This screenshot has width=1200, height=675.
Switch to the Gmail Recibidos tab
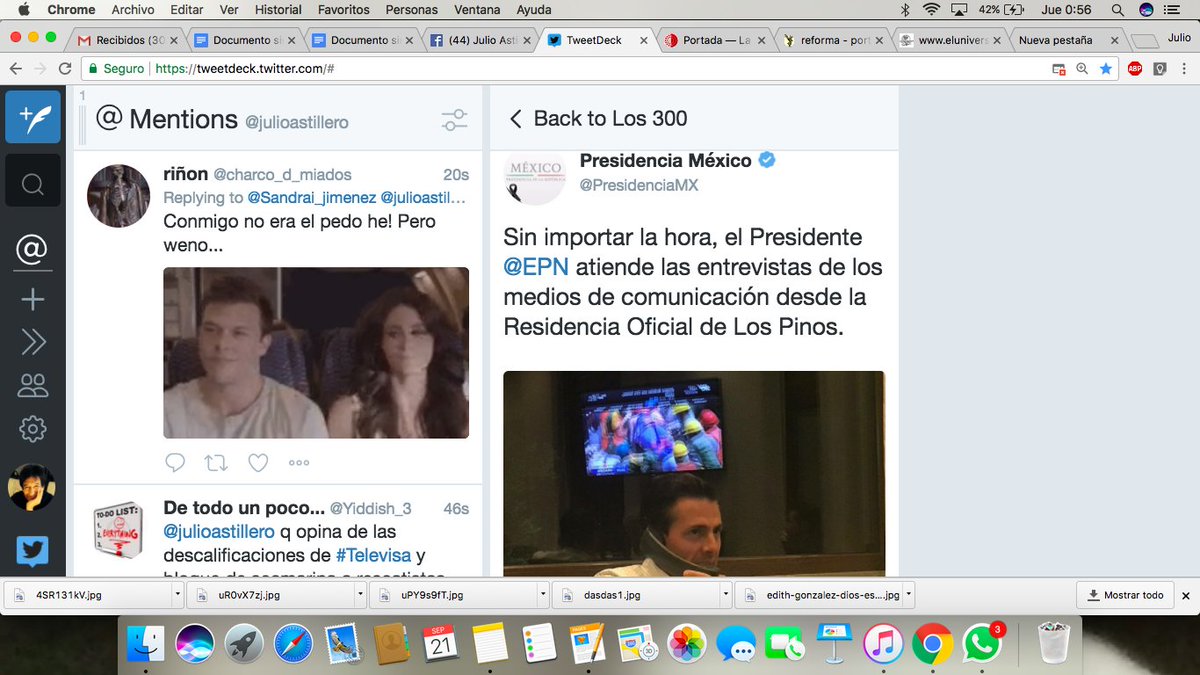pos(128,40)
